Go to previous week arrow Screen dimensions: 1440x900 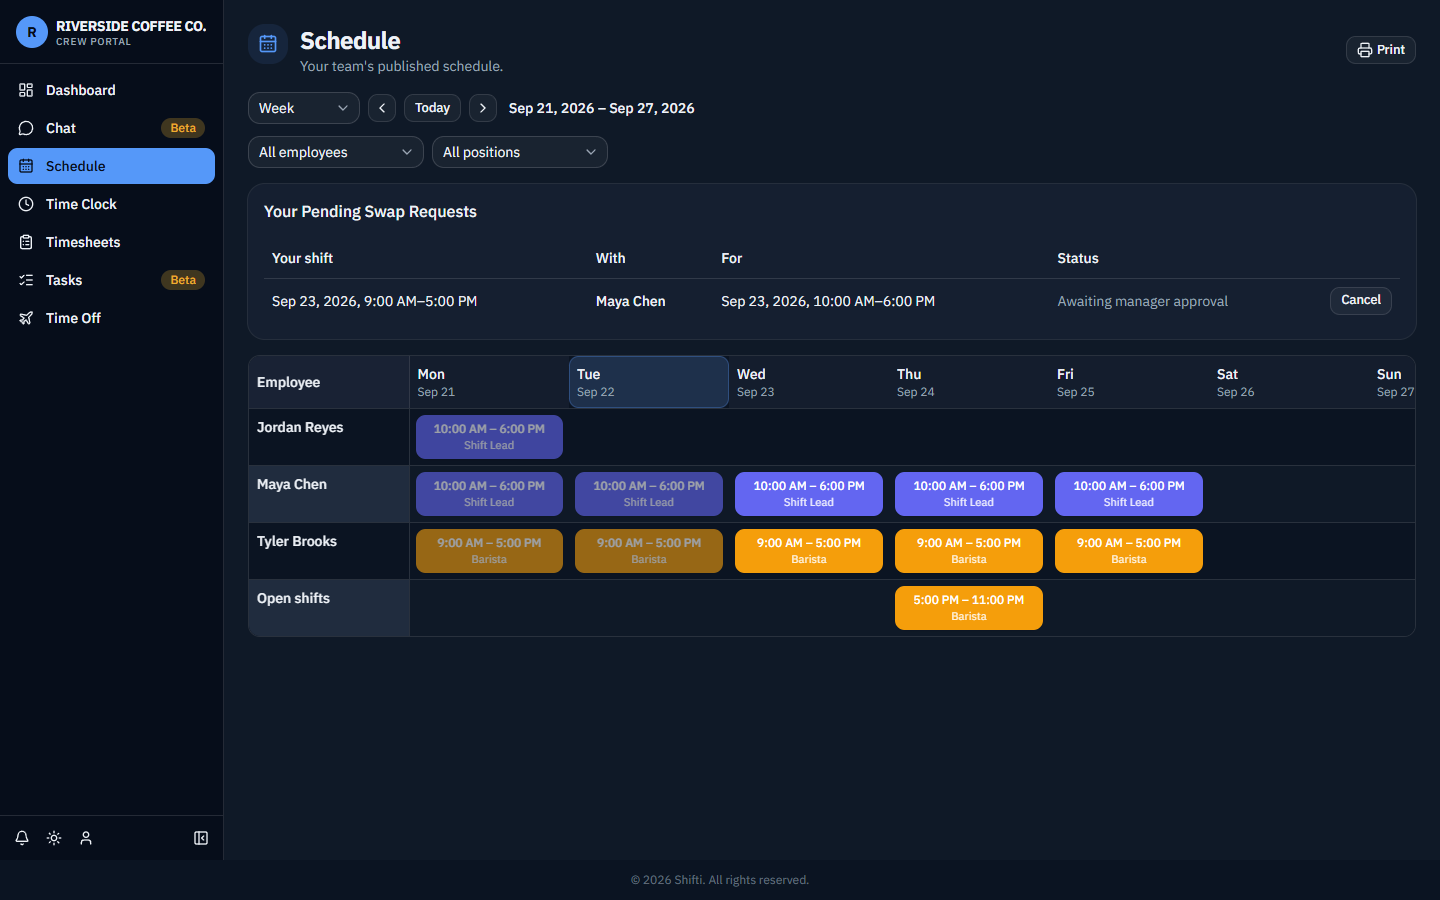(382, 108)
